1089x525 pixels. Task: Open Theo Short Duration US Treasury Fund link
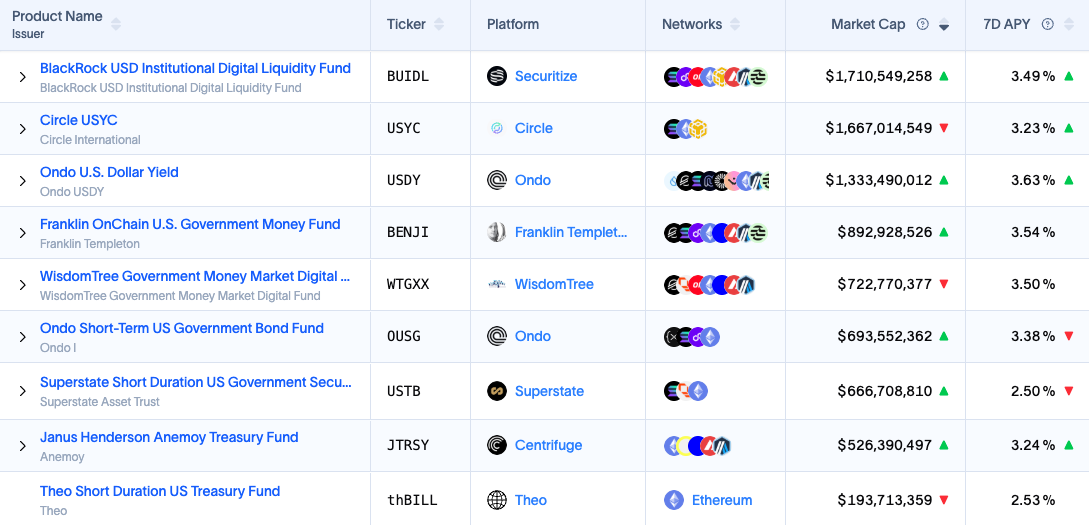(160, 492)
